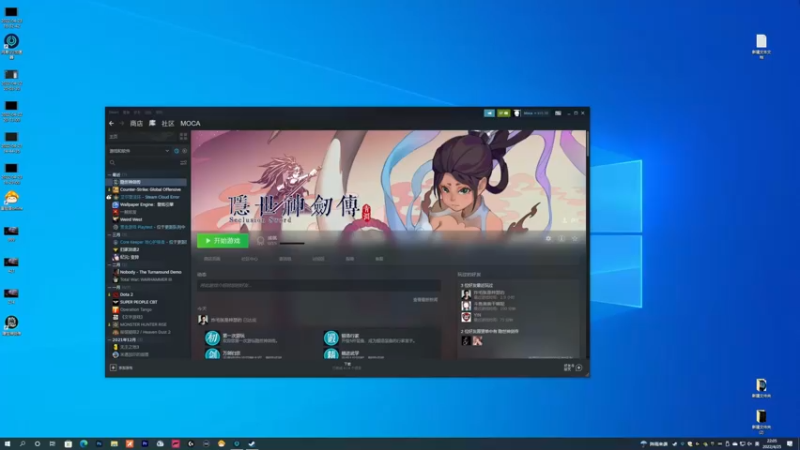The height and width of the screenshot is (450, 800).
Task: Click the achievements medal icon beside play button
Action: (261, 240)
